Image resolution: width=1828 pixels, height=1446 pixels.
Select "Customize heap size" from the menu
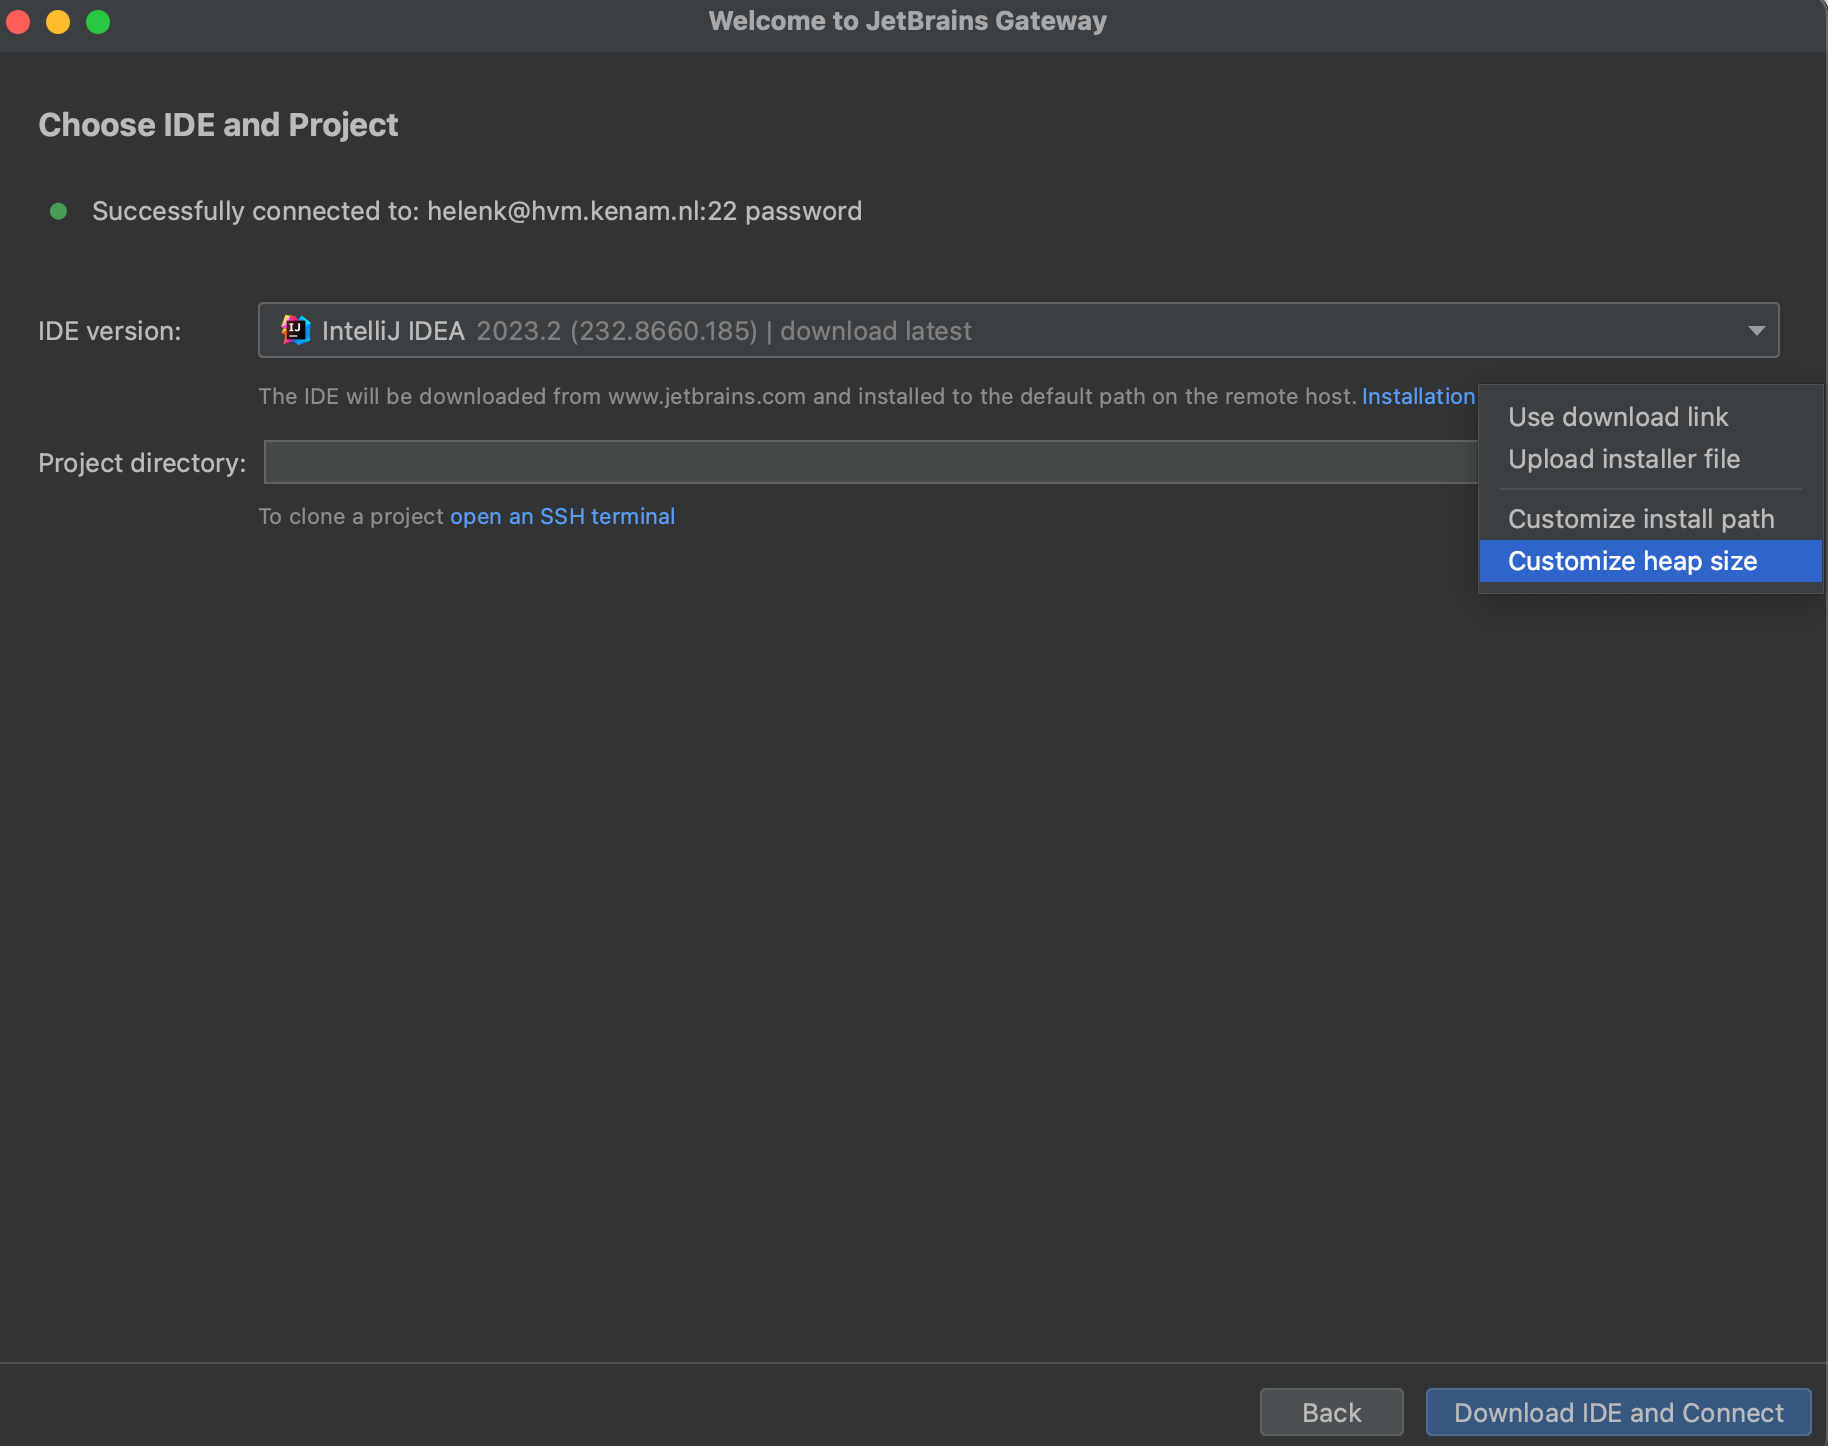[1631, 561]
